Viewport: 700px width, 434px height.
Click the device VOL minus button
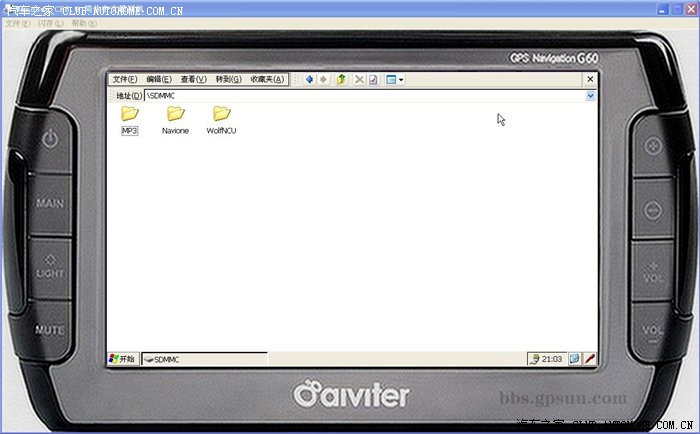(x=653, y=334)
